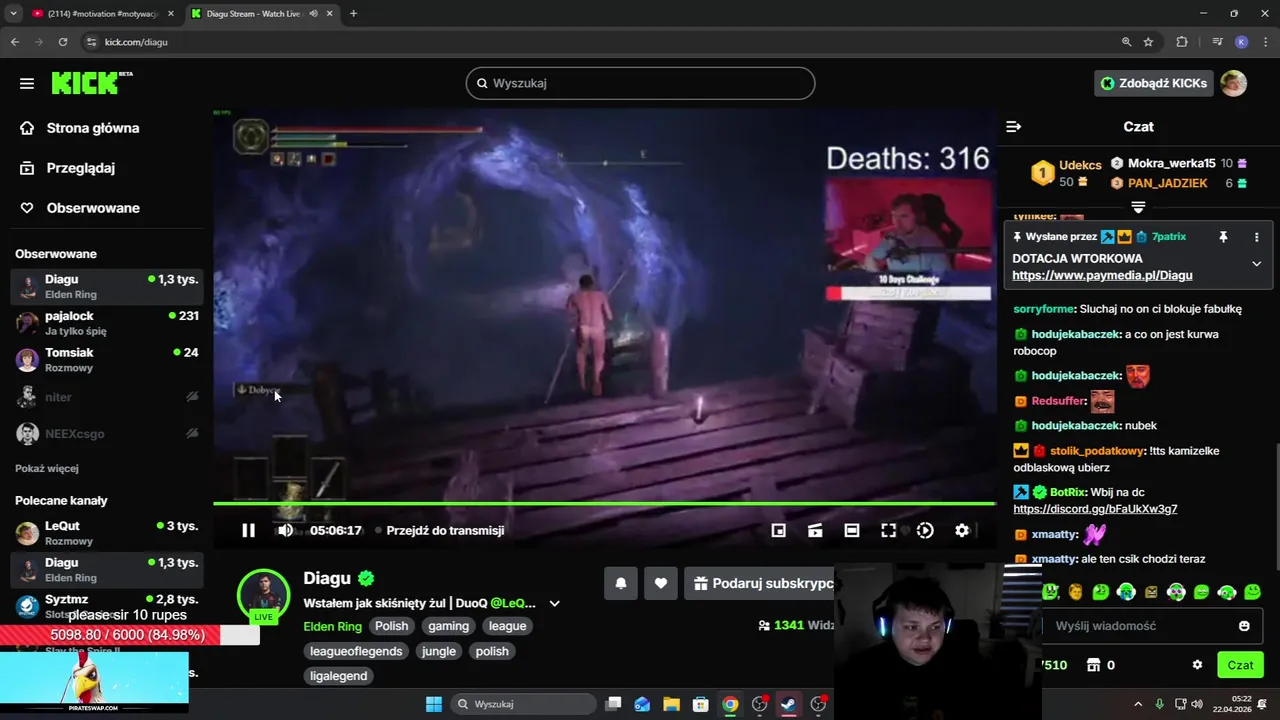This screenshot has height=720, width=1280.
Task: Open taskbar volume speaker icon
Action: point(1197,704)
